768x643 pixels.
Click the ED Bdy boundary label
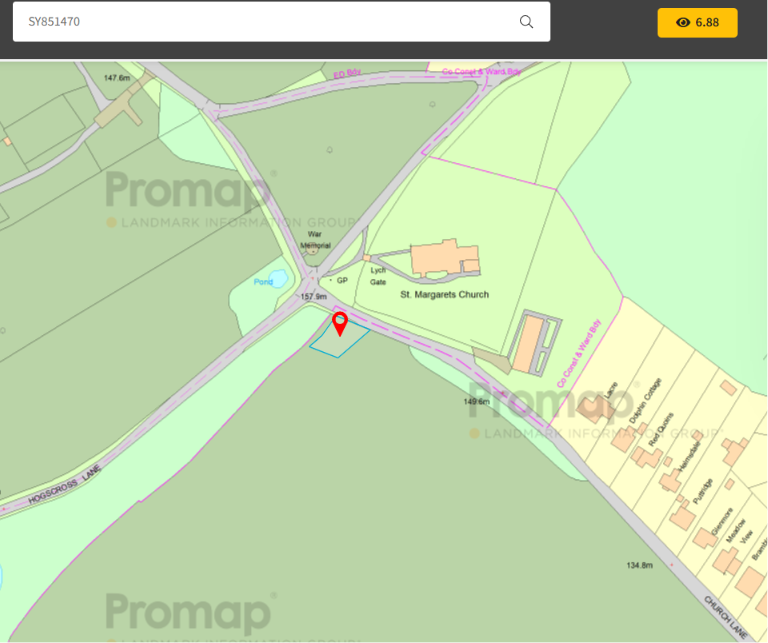[x=347, y=73]
